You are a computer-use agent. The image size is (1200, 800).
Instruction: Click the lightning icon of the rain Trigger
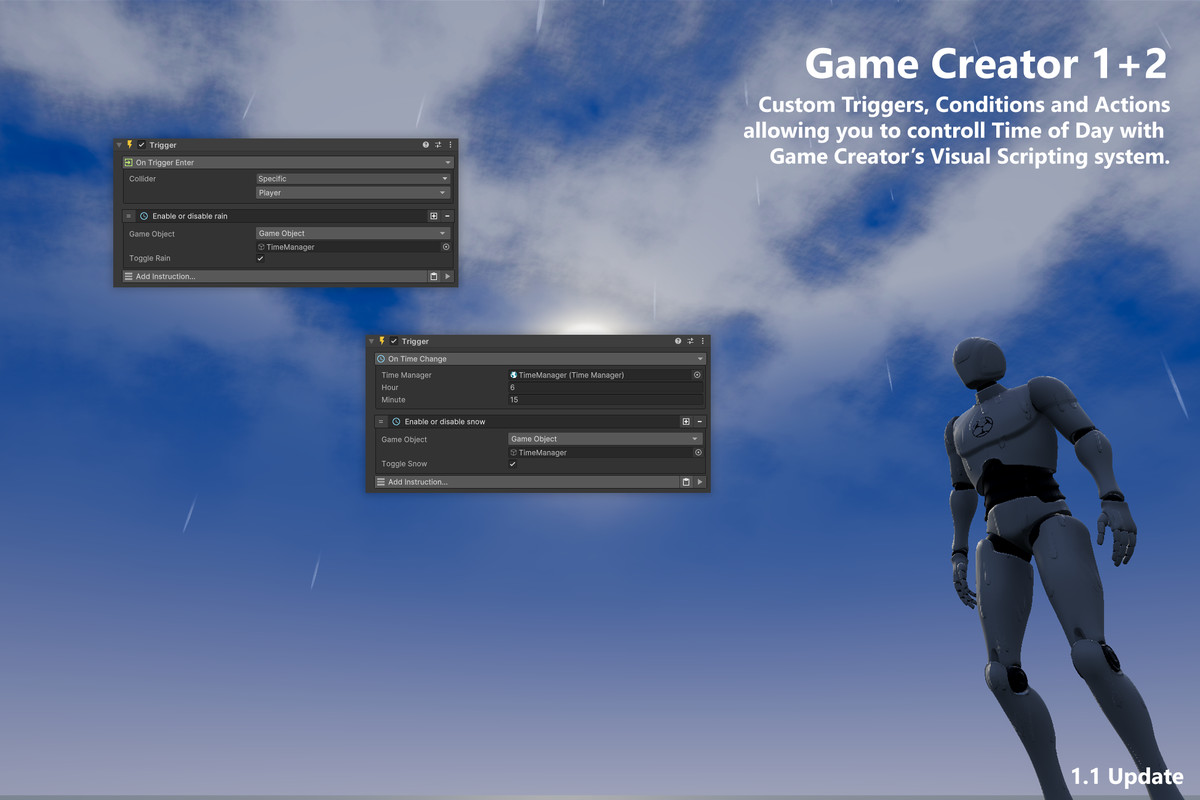pyautogui.click(x=130, y=145)
